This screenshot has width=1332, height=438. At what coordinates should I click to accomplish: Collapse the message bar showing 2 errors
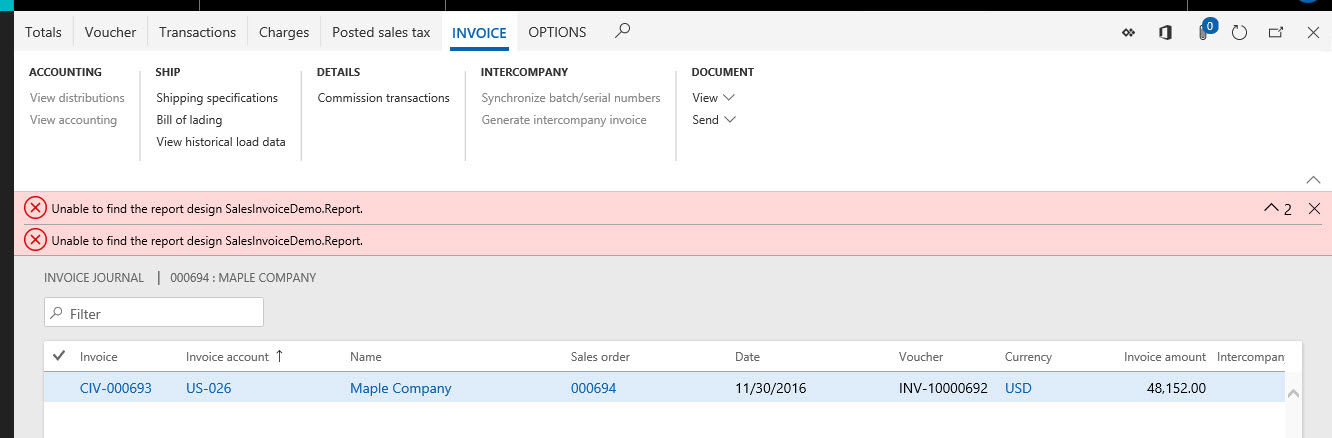click(x=1277, y=209)
